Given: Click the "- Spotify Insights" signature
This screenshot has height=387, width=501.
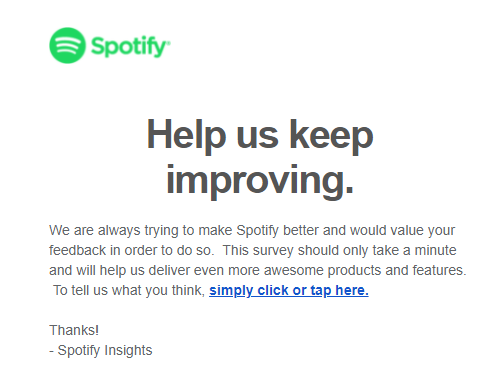Looking at the screenshot, I should coord(101,351).
